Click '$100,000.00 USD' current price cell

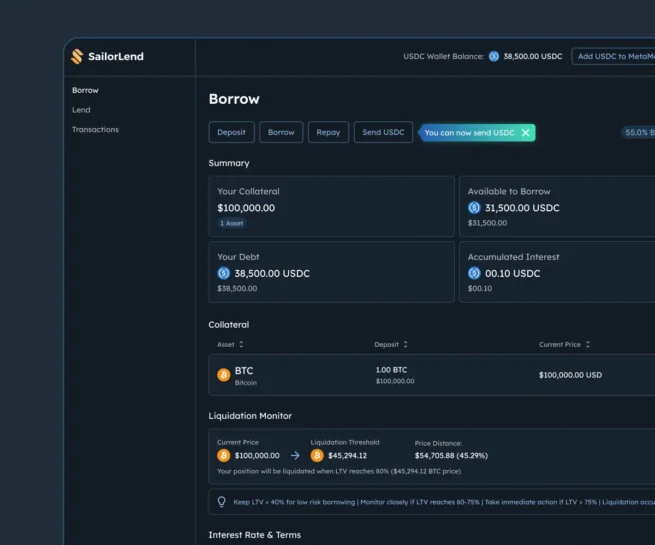click(x=570, y=375)
